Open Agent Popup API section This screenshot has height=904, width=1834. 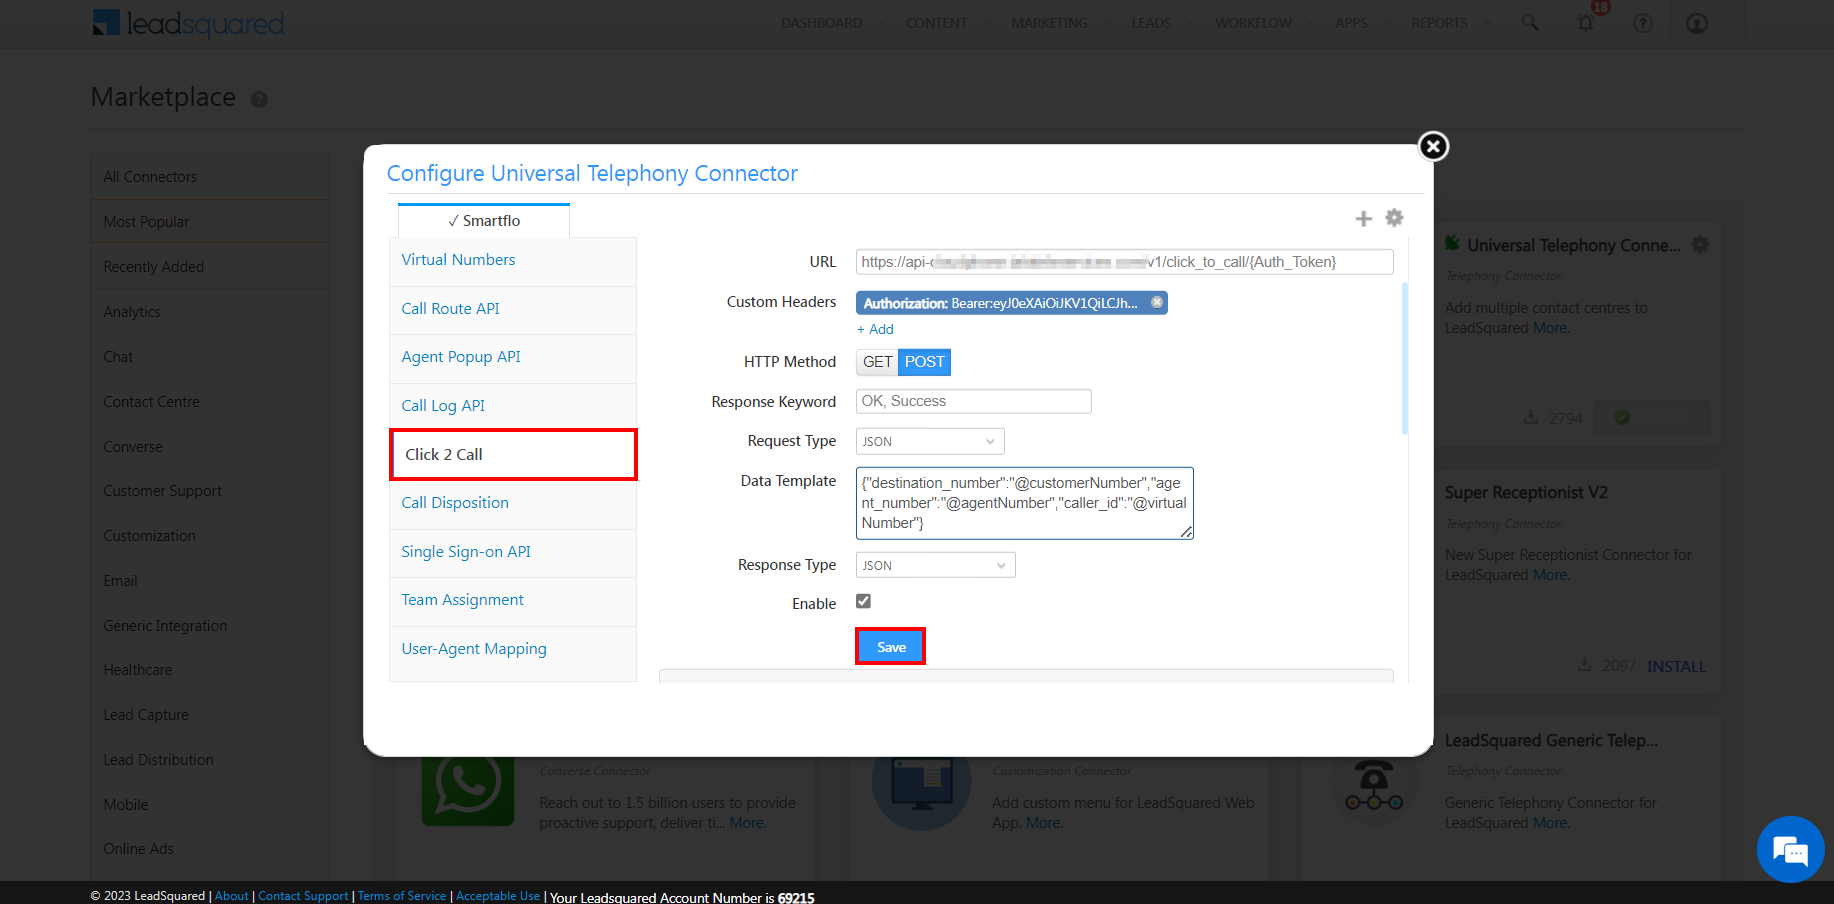tap(513, 357)
